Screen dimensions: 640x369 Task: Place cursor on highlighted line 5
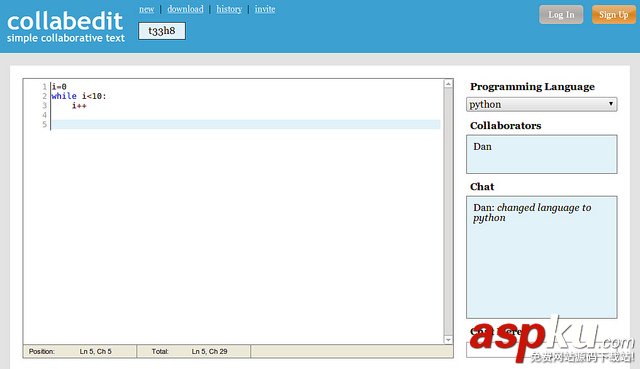(x=245, y=124)
